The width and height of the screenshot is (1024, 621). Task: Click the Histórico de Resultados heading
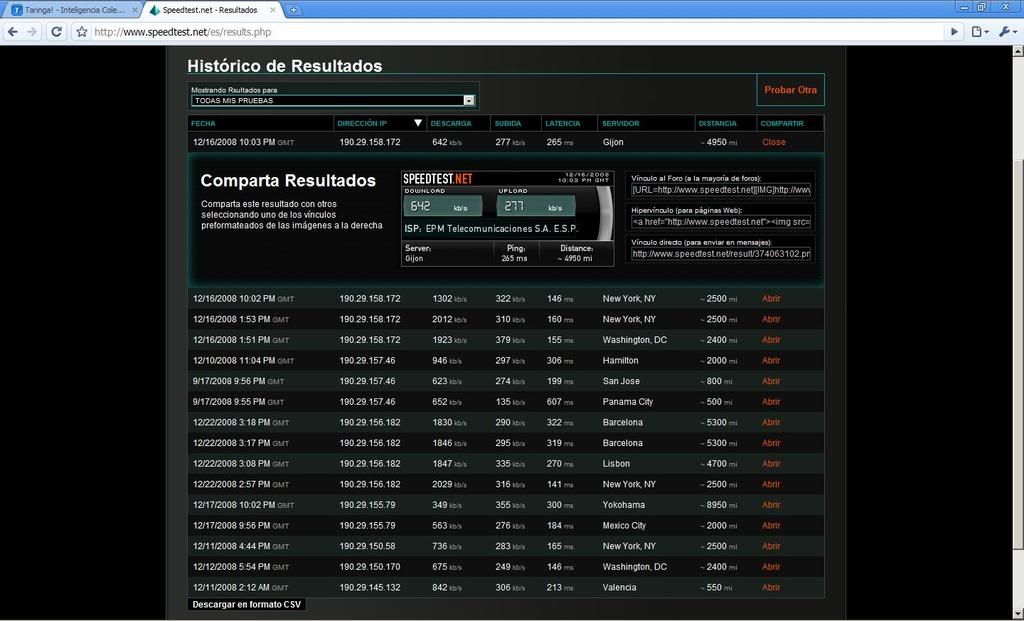pyautogui.click(x=285, y=66)
